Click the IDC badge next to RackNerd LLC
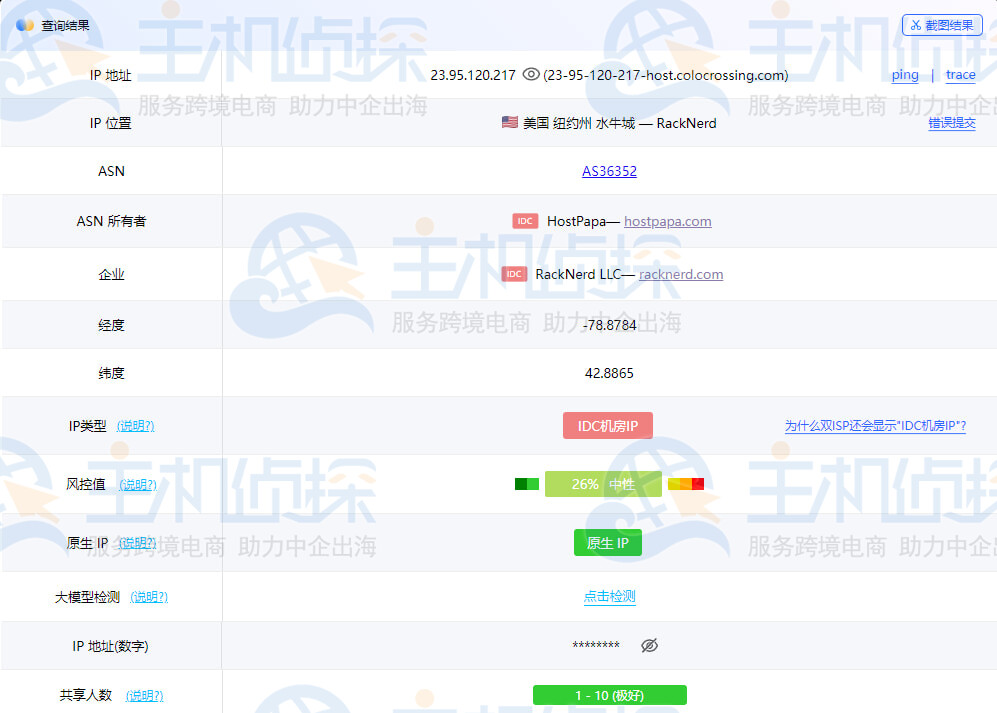The image size is (997, 713). [514, 274]
